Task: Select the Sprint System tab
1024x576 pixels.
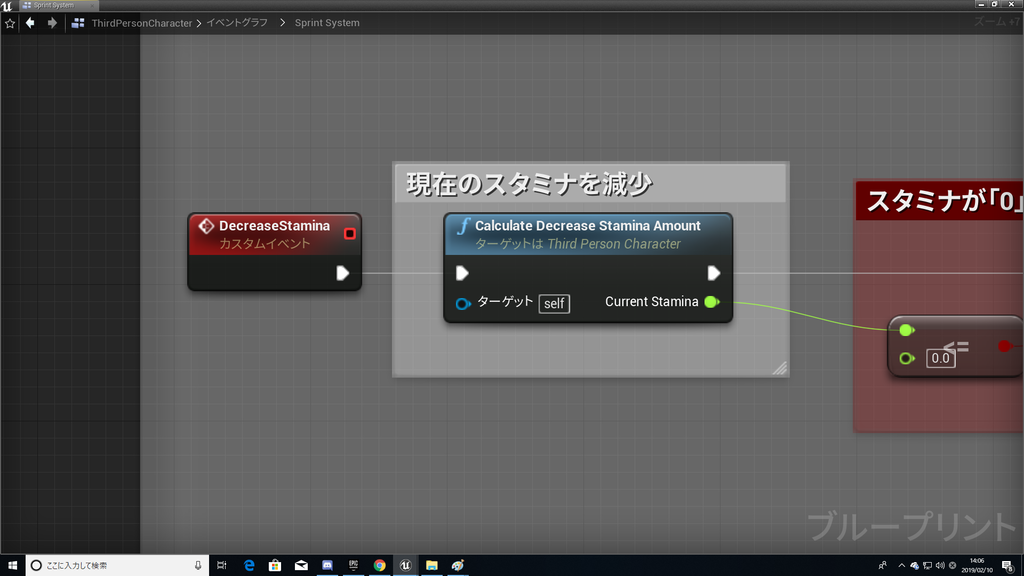Action: [55, 4]
